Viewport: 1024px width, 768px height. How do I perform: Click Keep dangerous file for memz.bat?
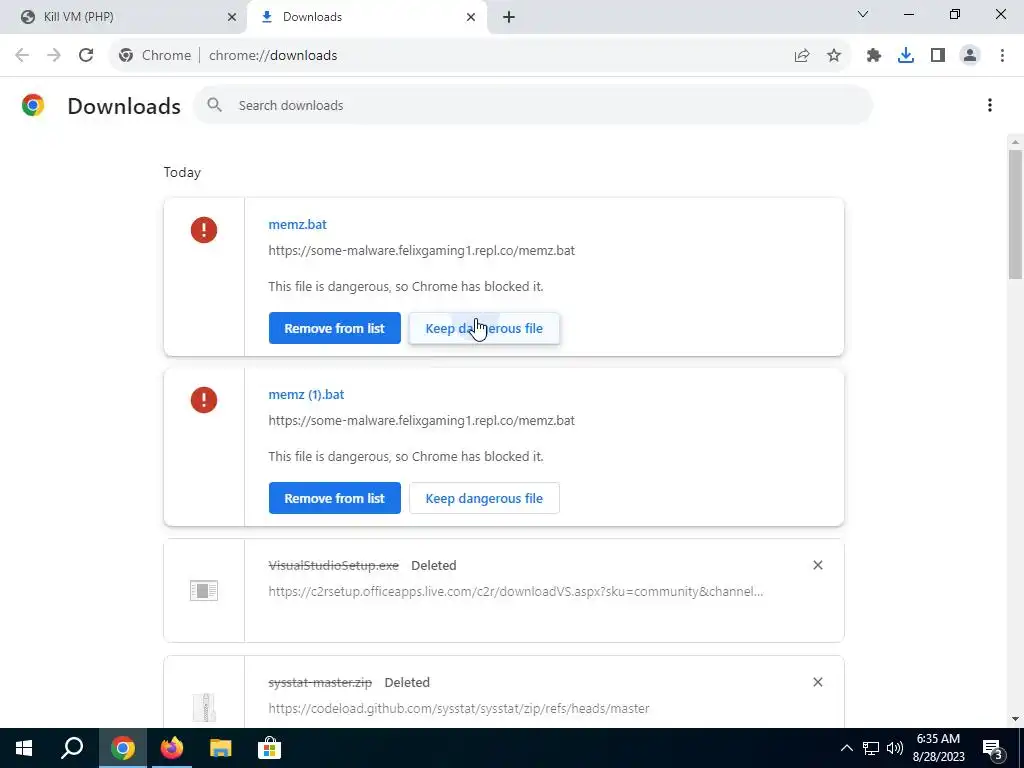[484, 328]
